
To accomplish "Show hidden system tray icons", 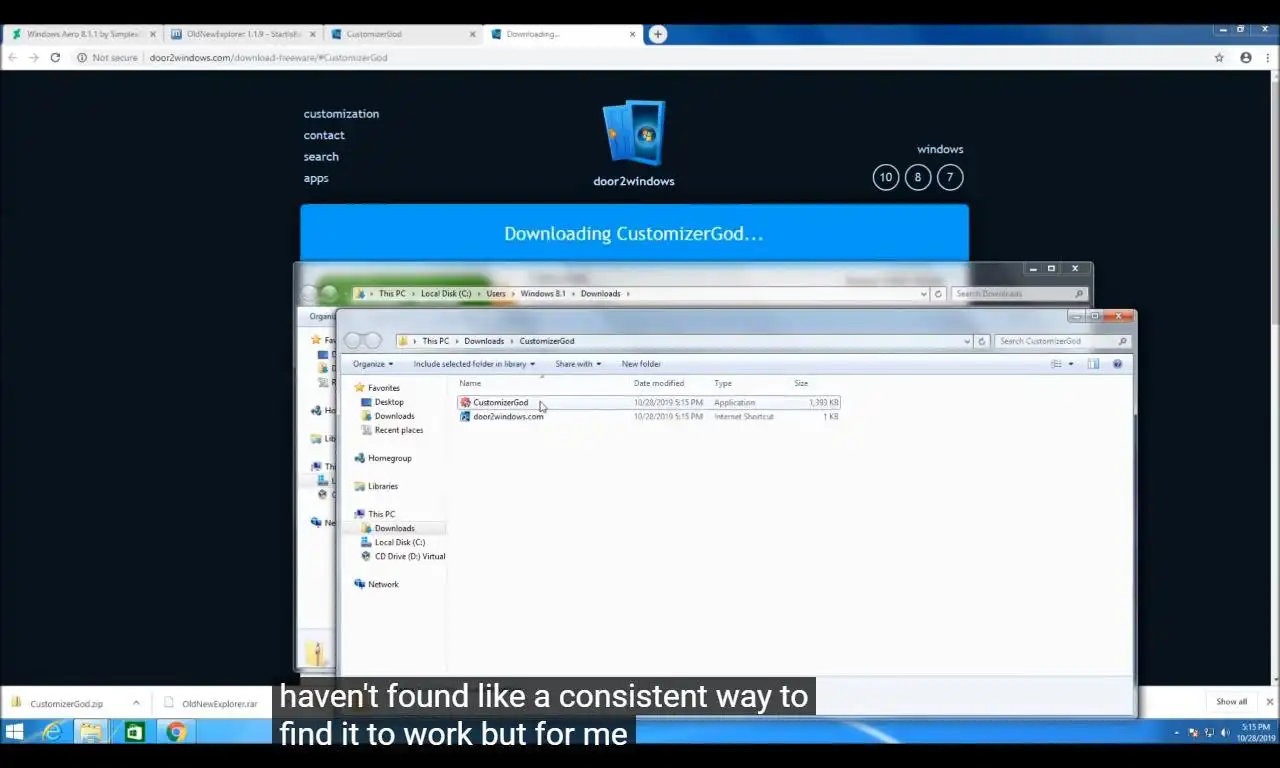I will (x=1176, y=733).
